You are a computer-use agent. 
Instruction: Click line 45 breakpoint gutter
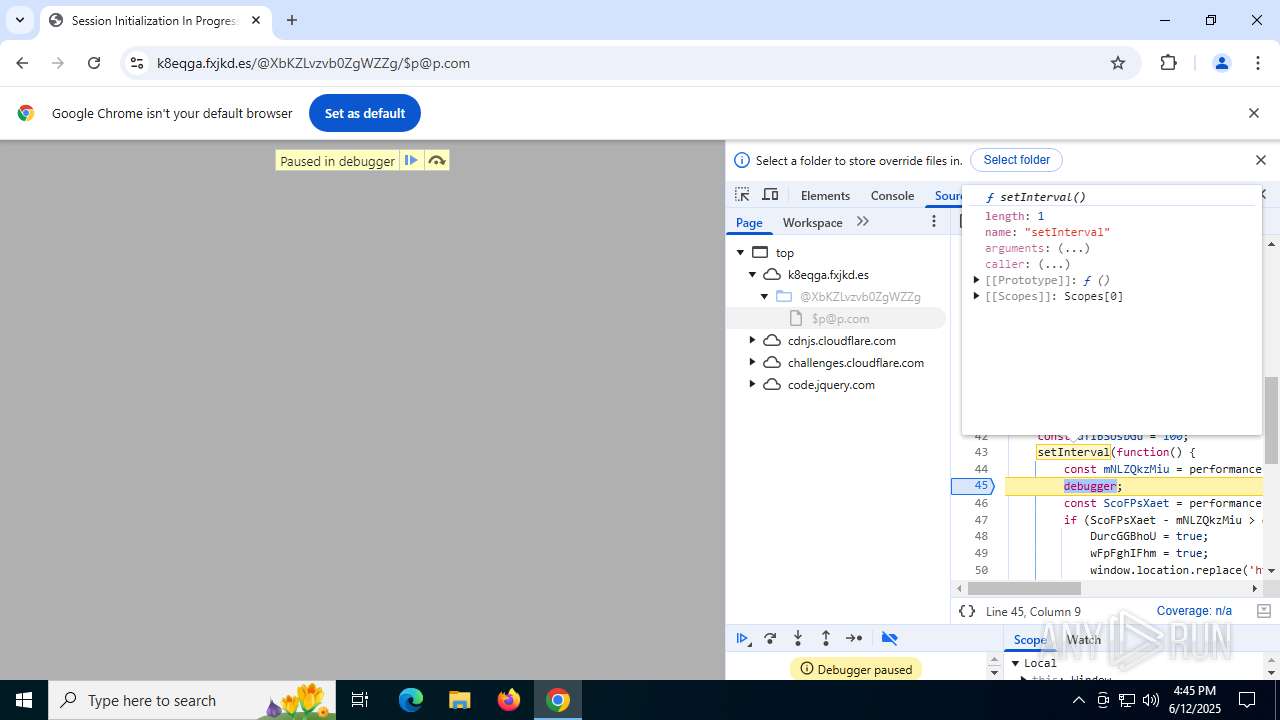click(x=972, y=486)
